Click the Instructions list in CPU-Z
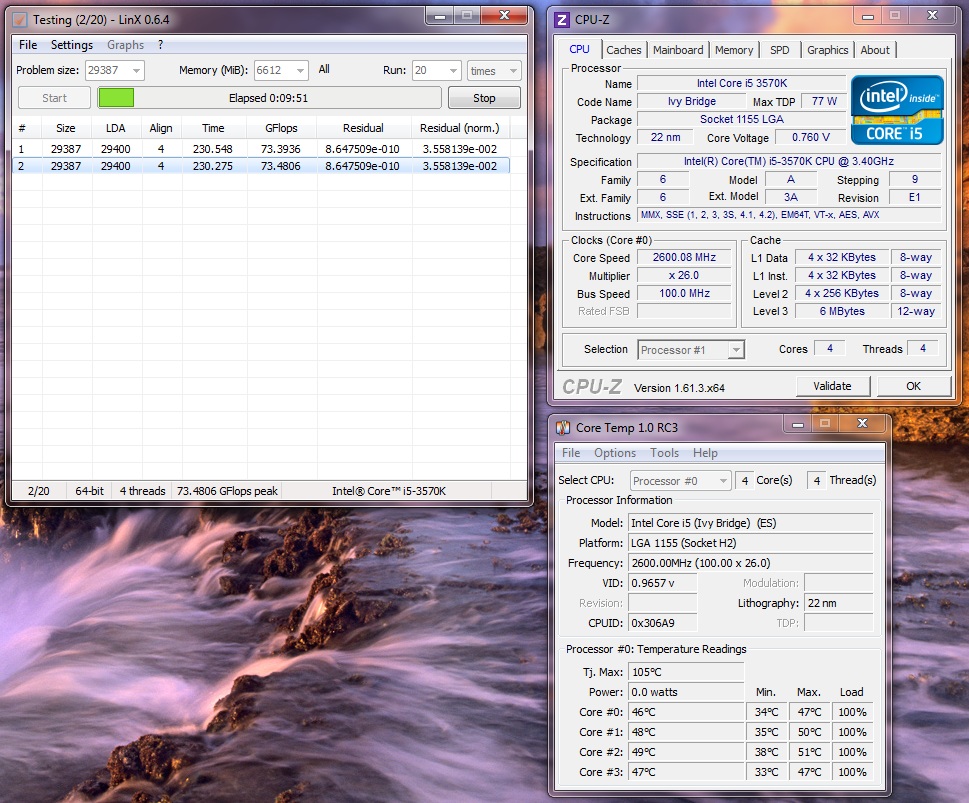 pyautogui.click(x=789, y=215)
